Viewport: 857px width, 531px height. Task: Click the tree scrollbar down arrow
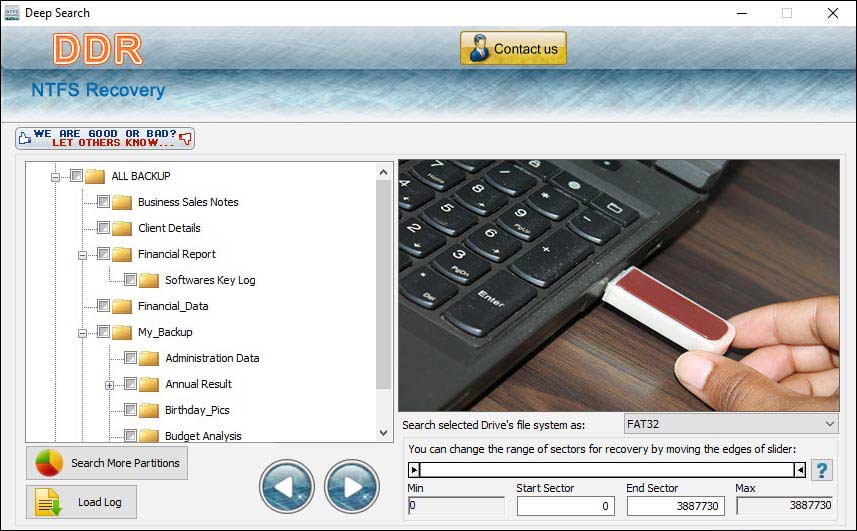point(384,433)
